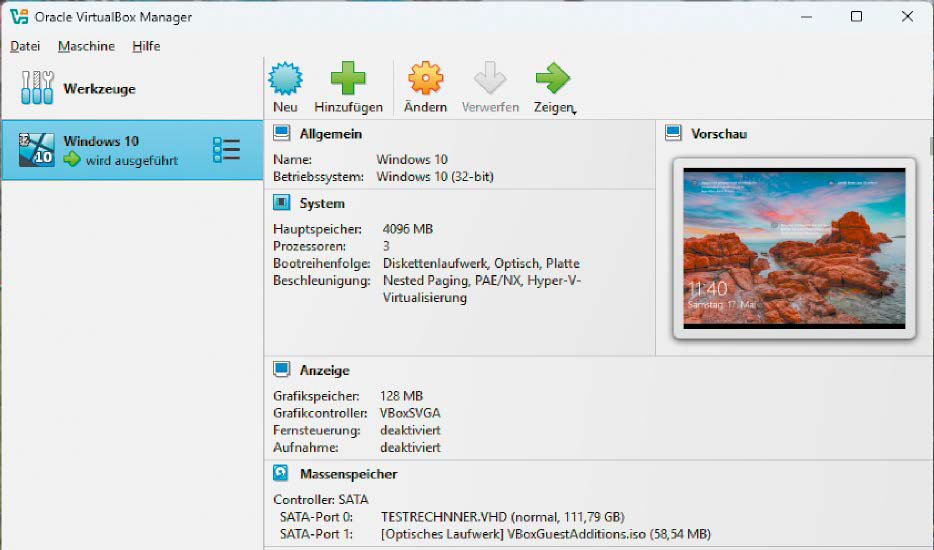Open the Allgemein settings heading
Screen dimensions: 934x550
331,134
